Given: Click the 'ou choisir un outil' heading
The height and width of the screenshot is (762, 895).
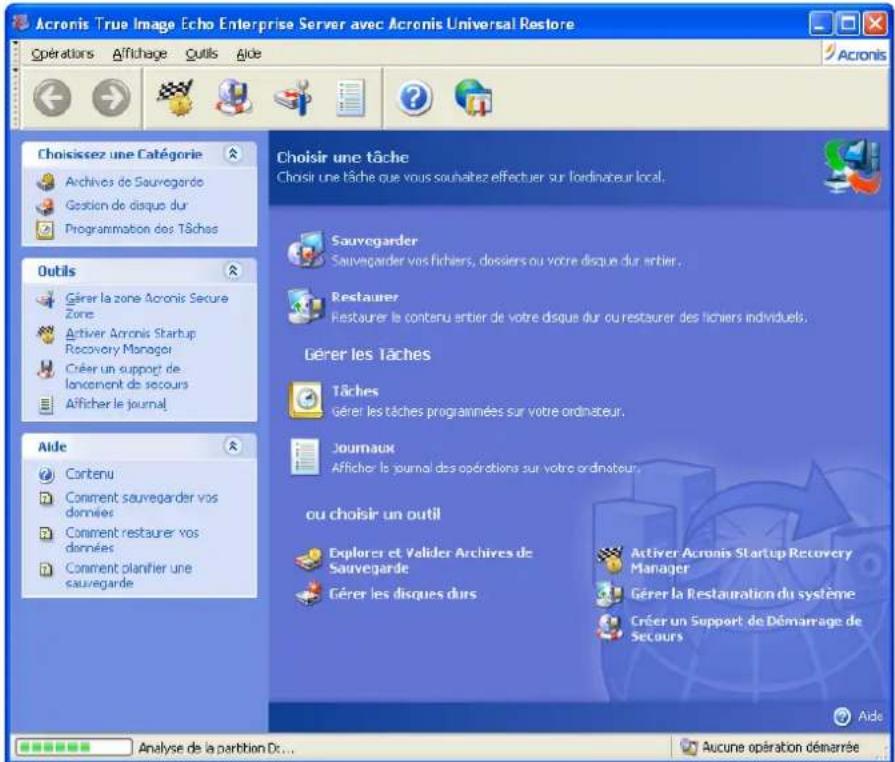Looking at the screenshot, I should pos(373,514).
